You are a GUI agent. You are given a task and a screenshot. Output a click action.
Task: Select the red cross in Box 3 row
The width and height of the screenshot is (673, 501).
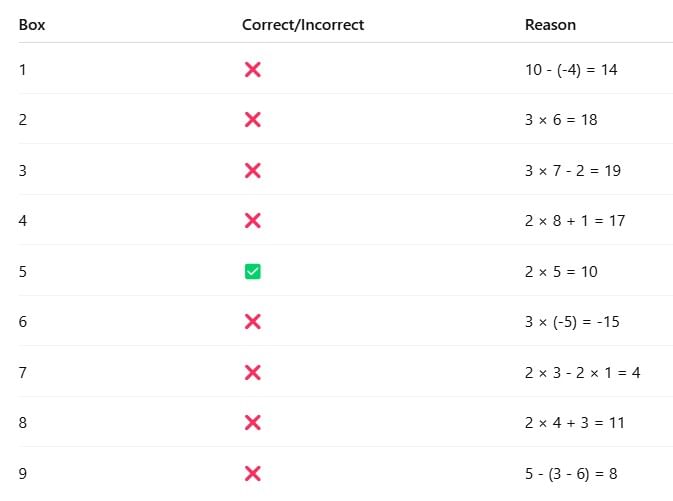point(252,170)
